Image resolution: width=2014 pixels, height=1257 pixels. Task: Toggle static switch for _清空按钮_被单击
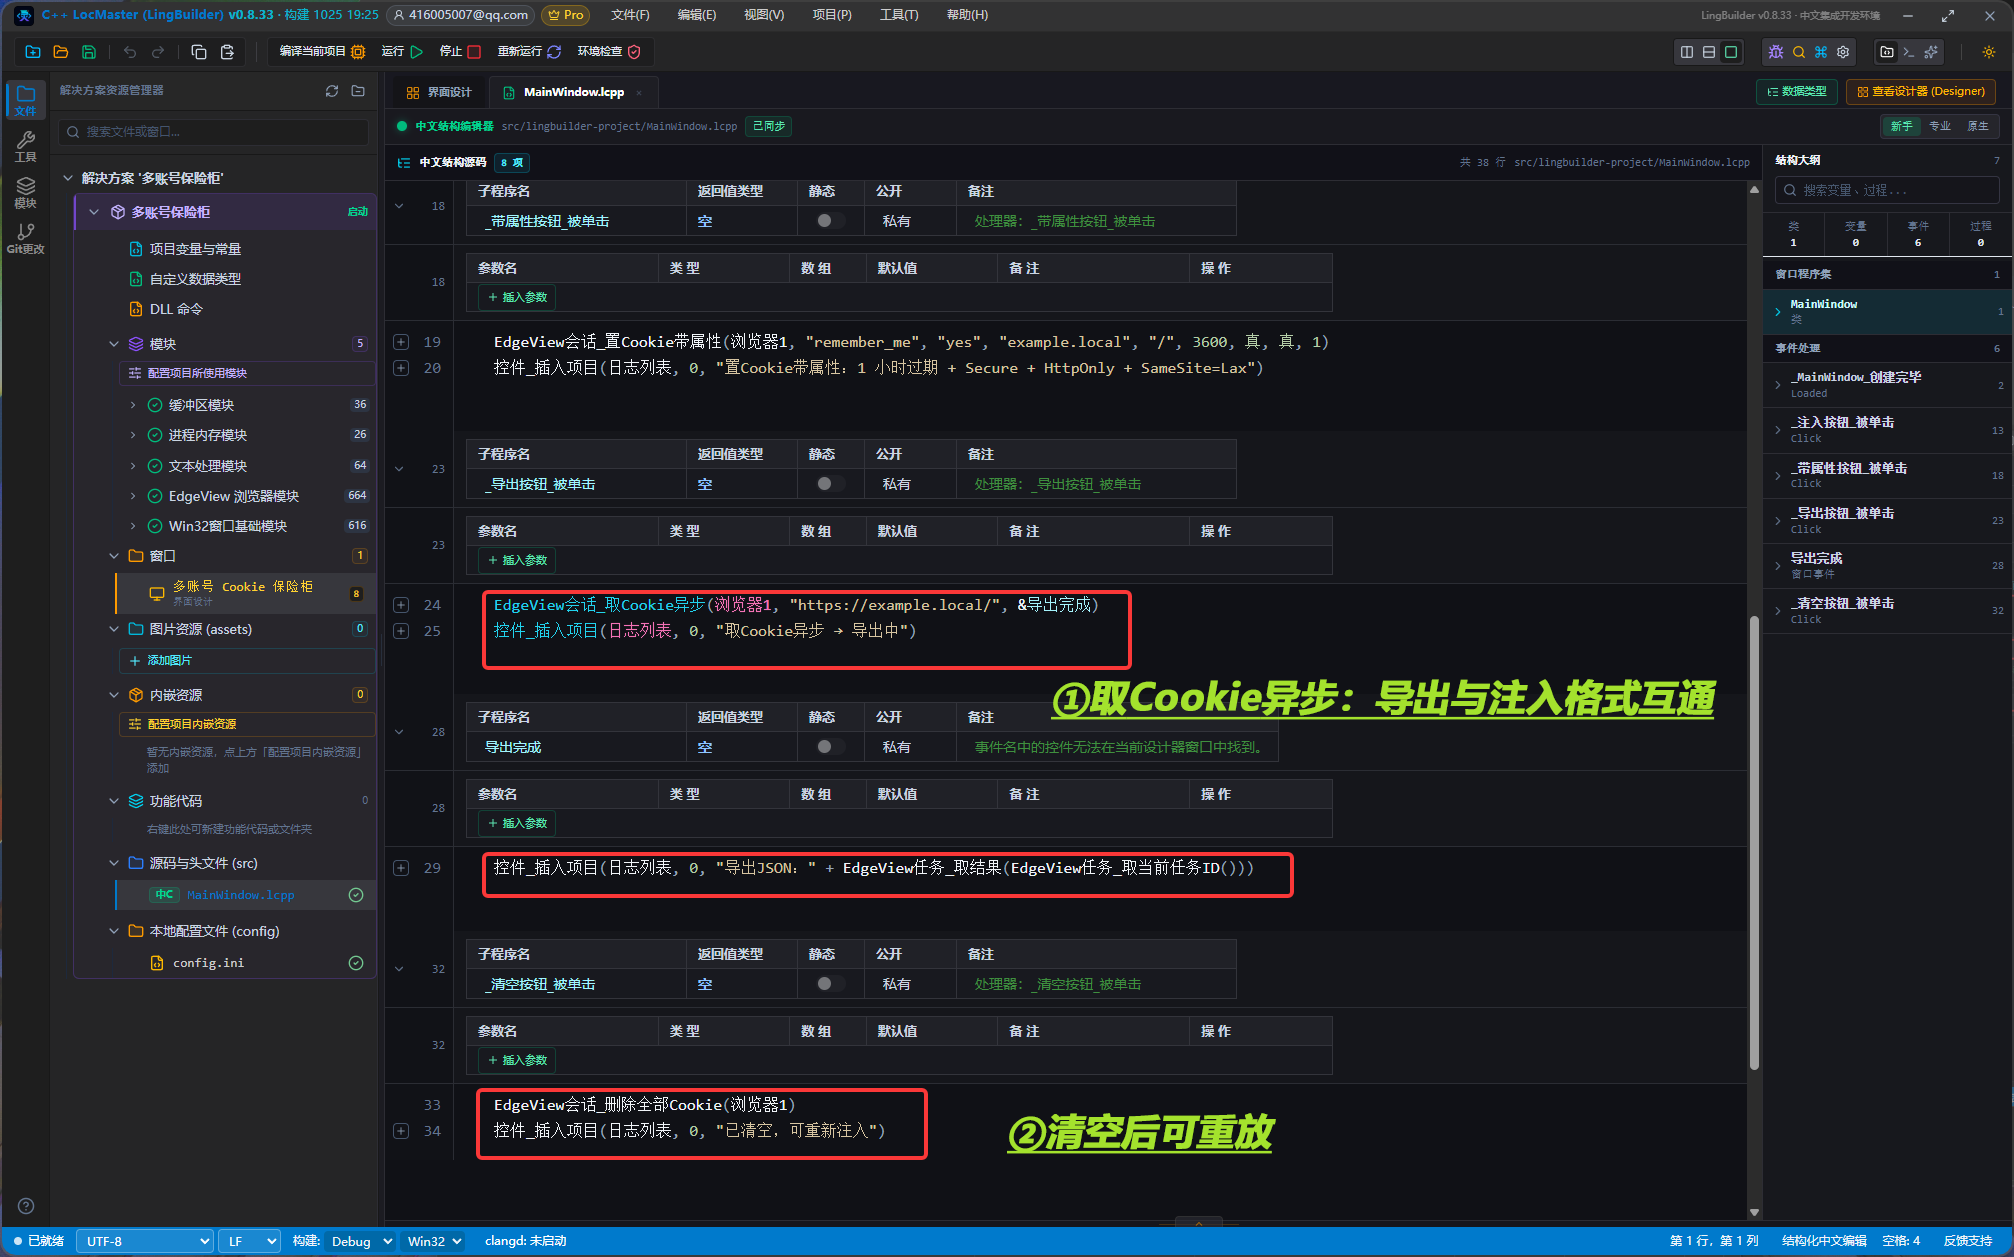tap(828, 984)
